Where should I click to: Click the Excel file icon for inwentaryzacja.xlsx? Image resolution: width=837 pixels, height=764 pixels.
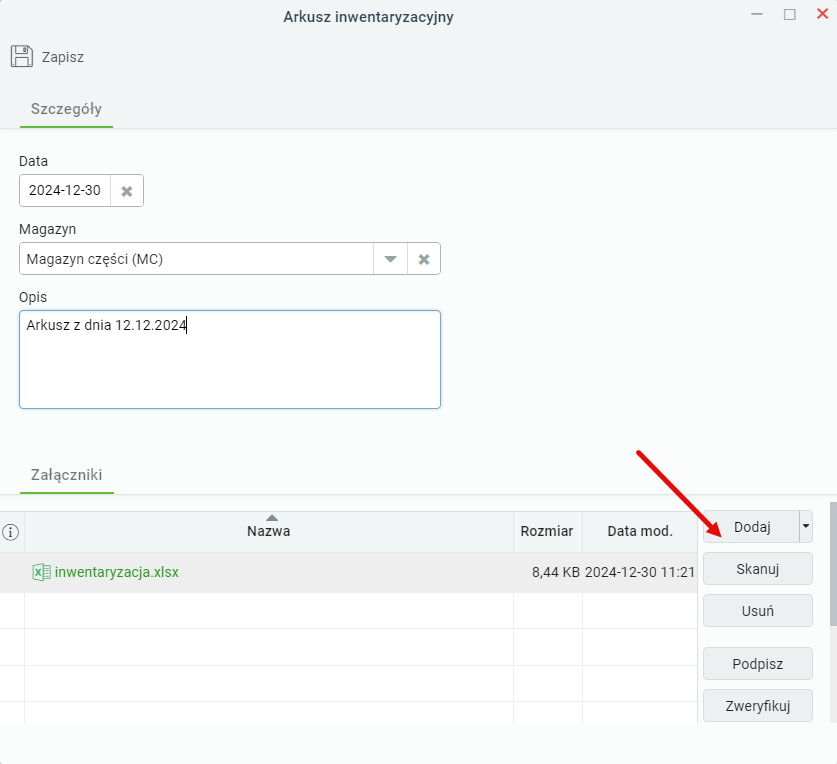tap(42, 572)
